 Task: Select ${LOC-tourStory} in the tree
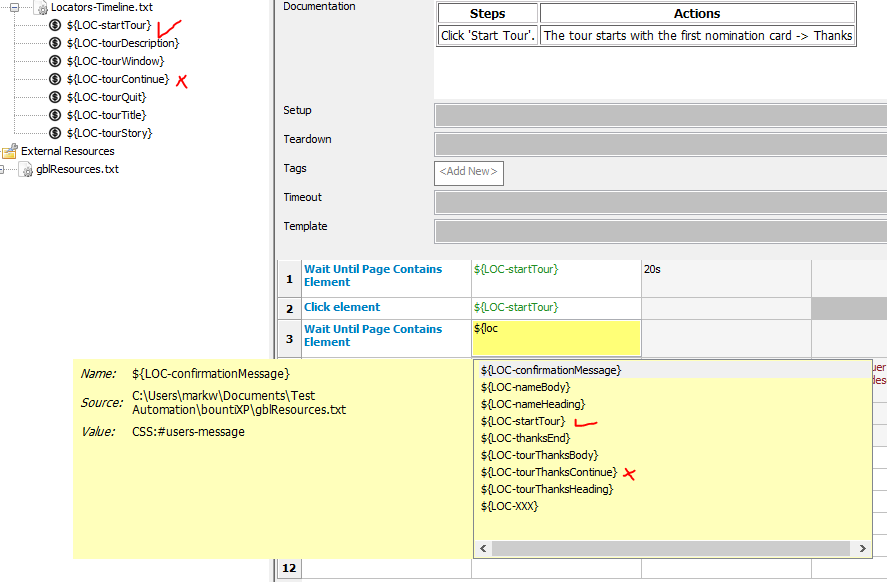109,133
